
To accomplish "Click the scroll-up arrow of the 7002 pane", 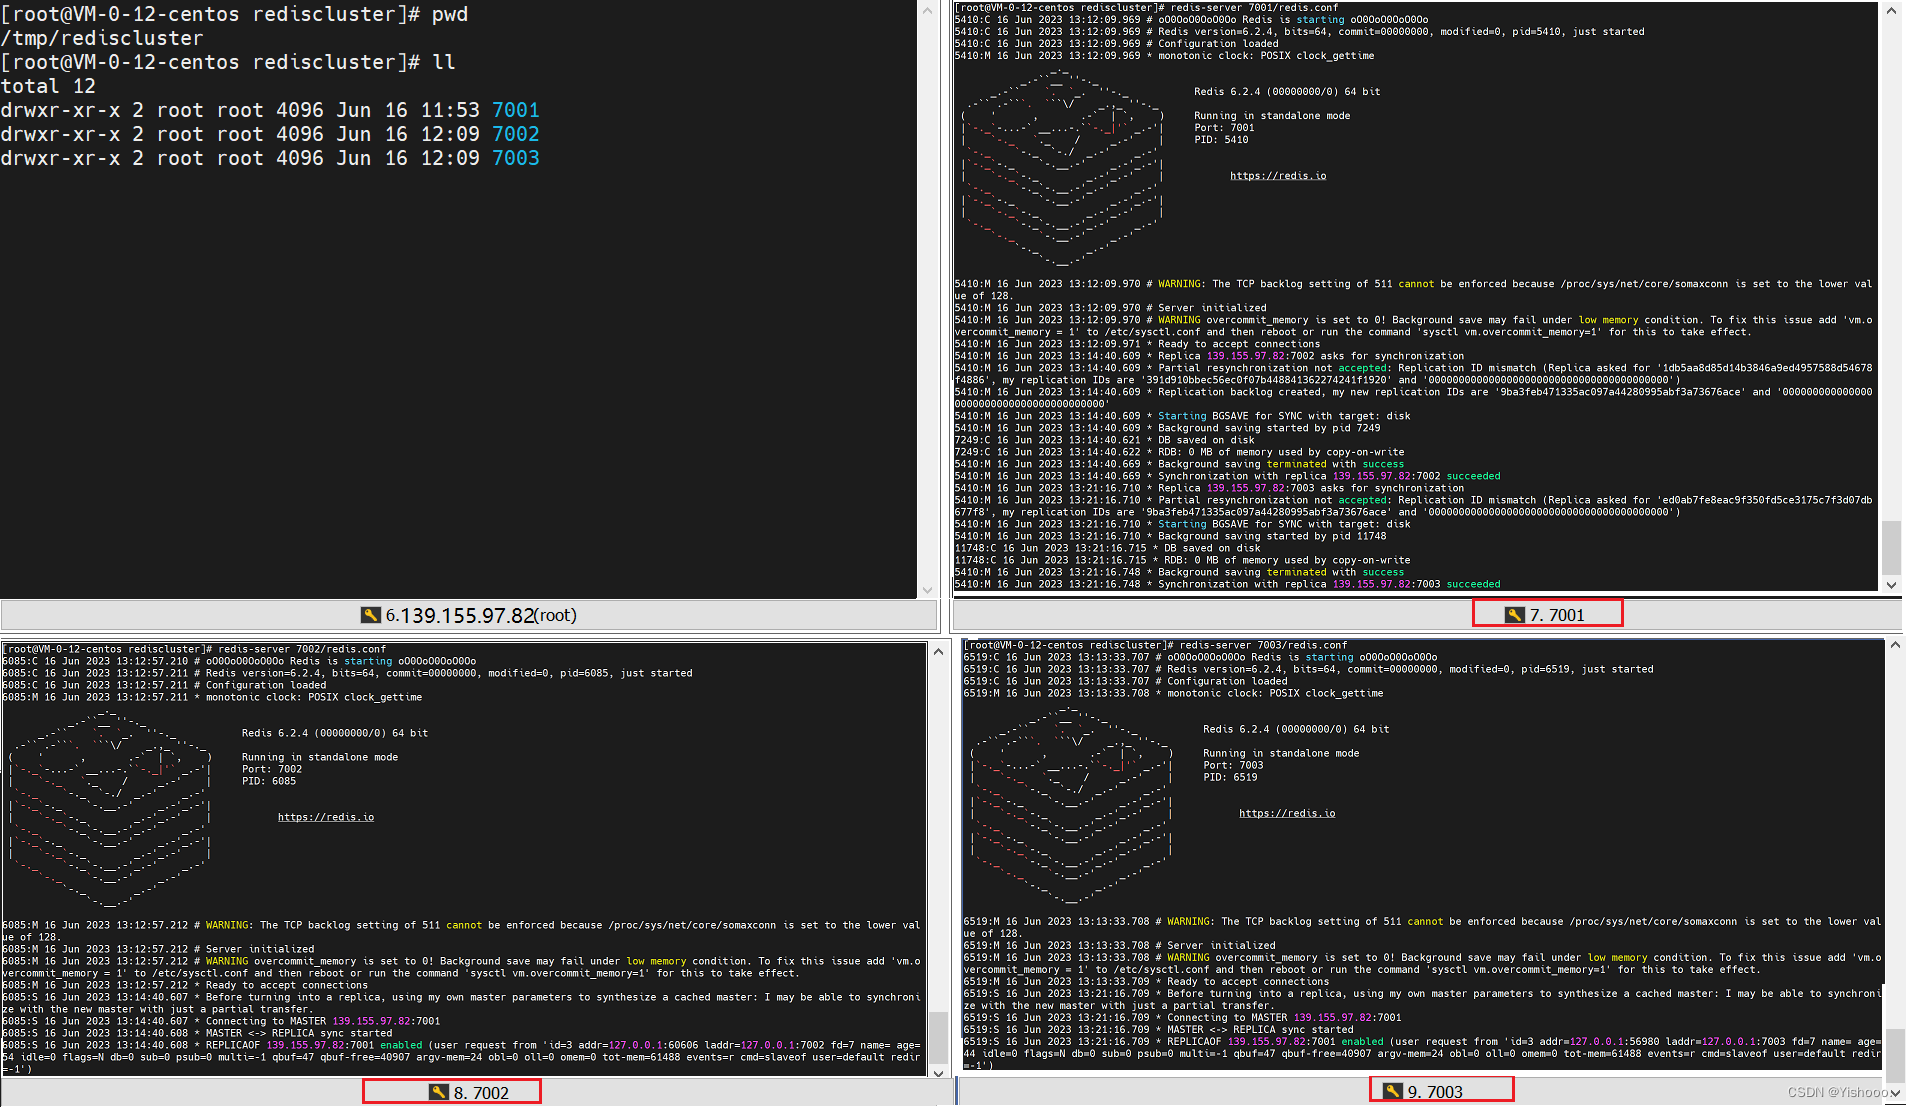I will (x=938, y=652).
